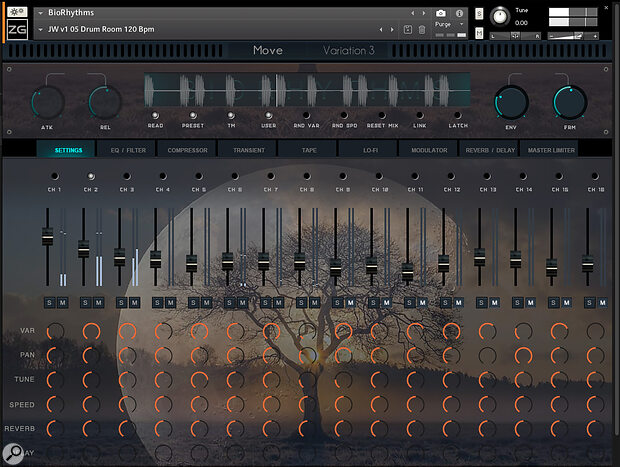The width and height of the screenshot is (620, 467).
Task: Click the TUNE knob for channel 5
Action: click(199, 380)
